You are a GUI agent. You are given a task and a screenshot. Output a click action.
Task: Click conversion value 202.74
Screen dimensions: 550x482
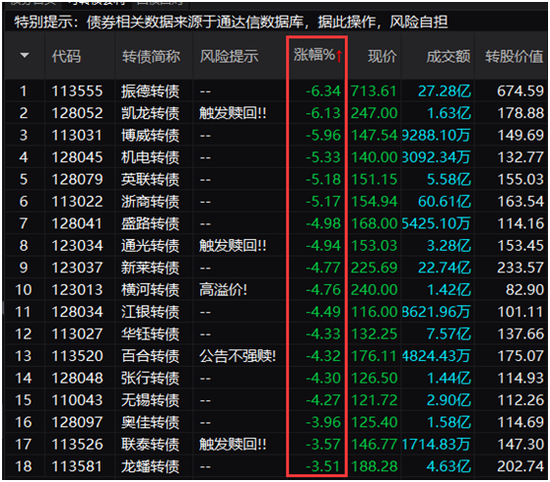click(521, 467)
